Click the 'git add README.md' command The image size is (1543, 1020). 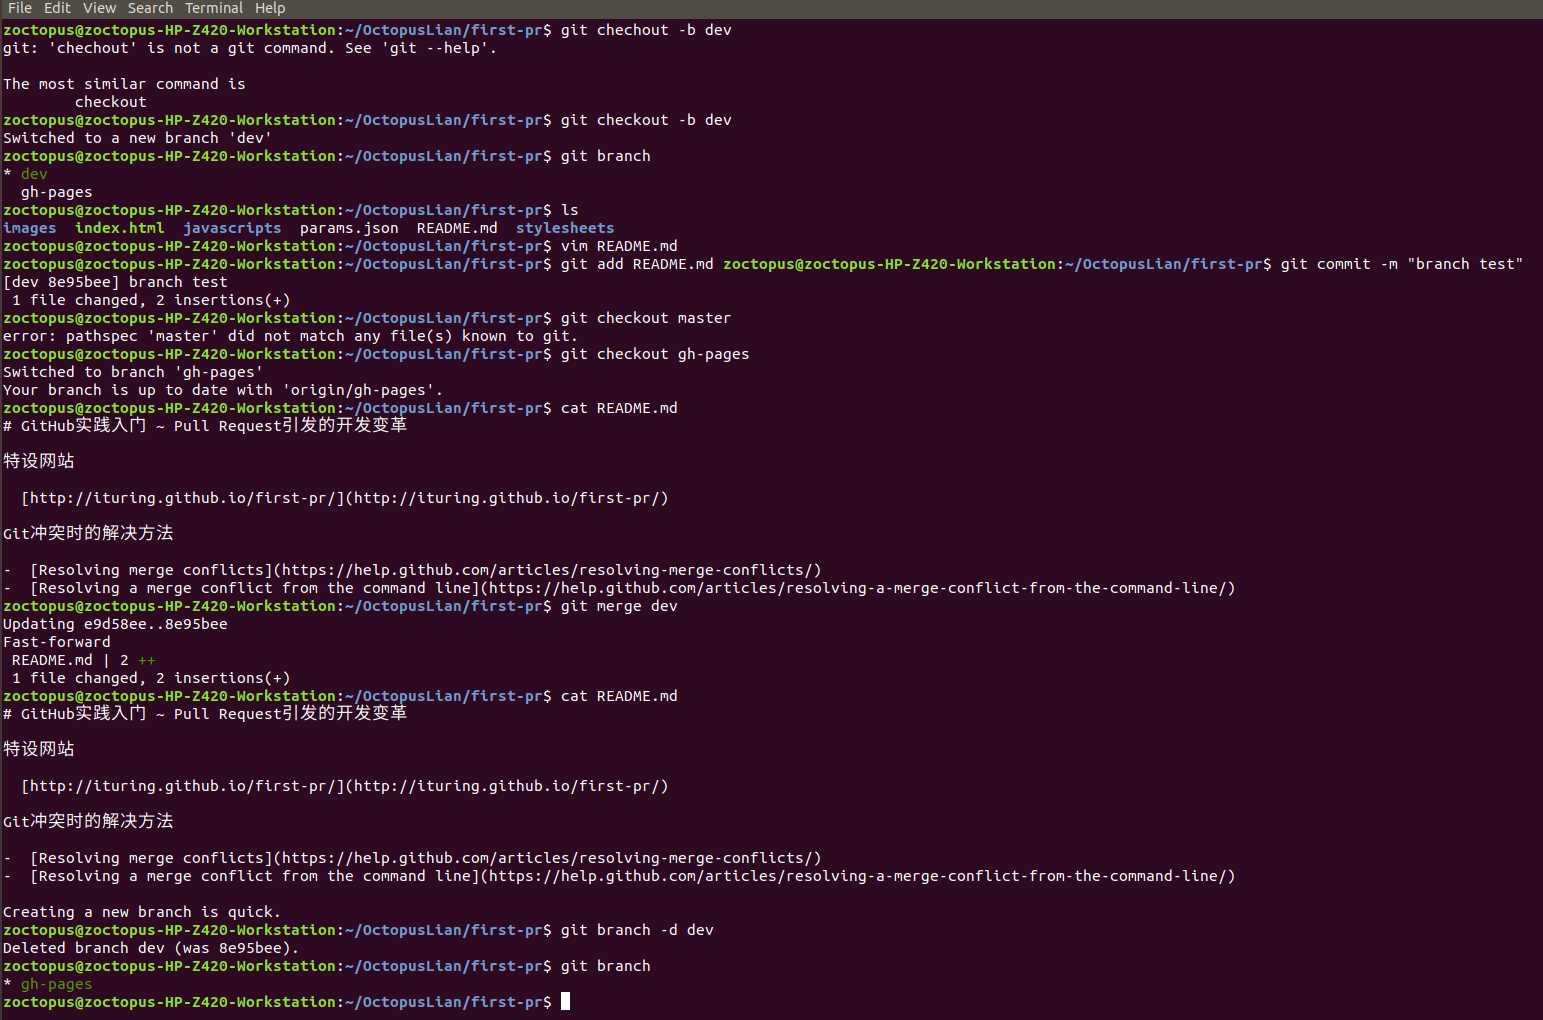pyautogui.click(x=637, y=264)
